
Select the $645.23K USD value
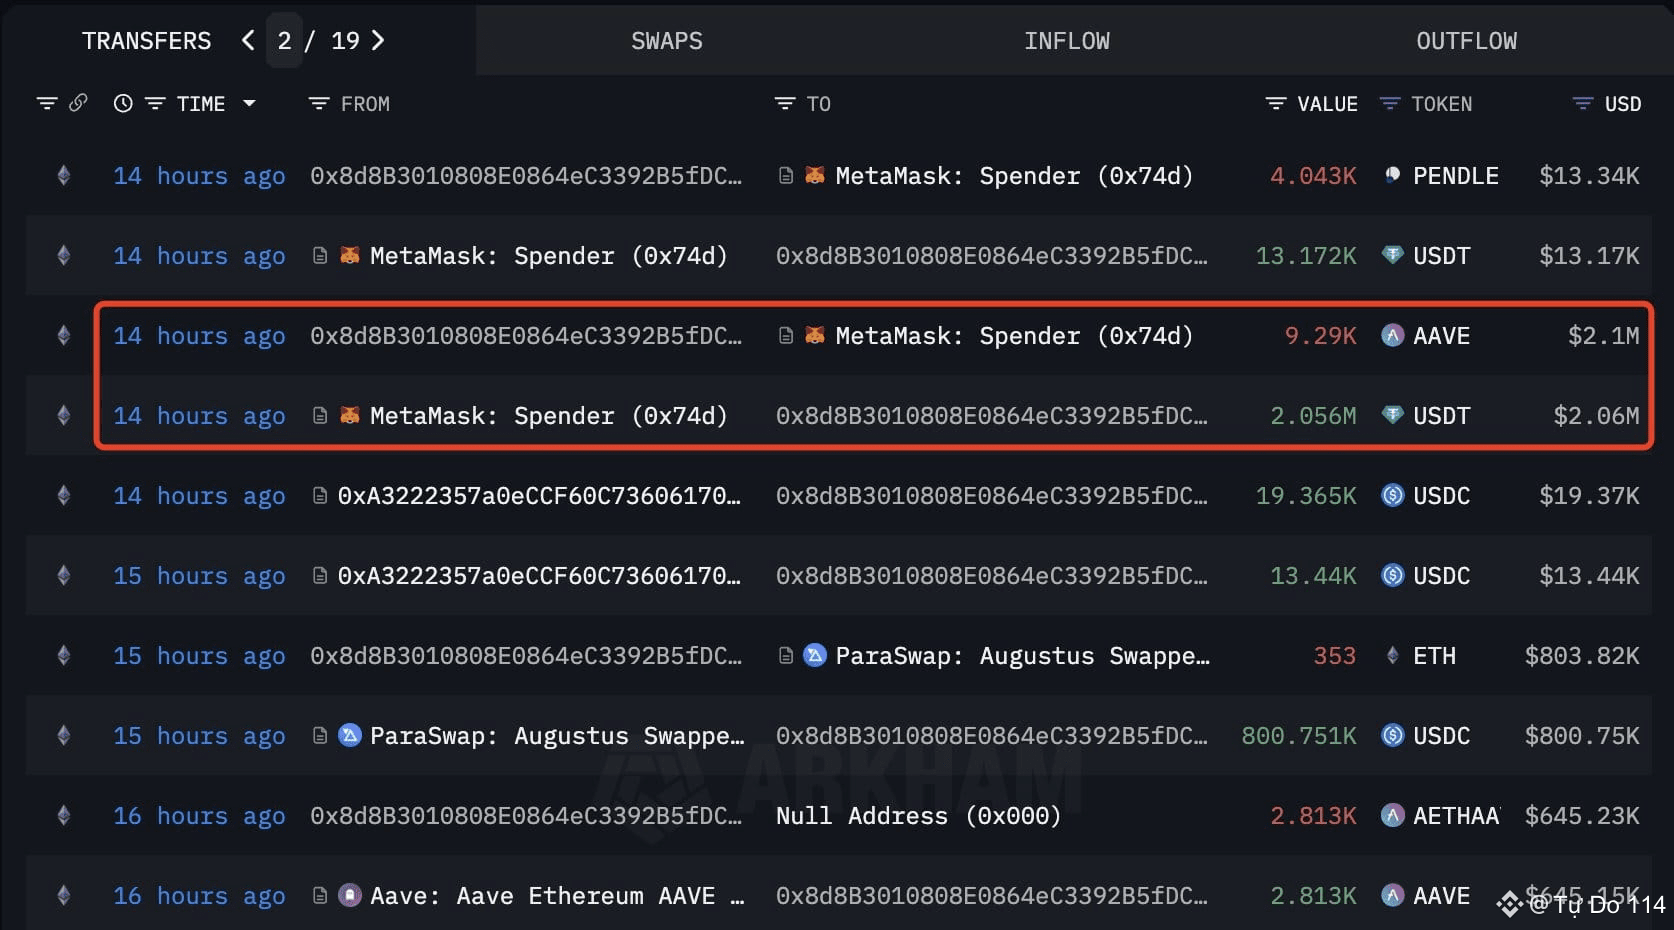click(x=1582, y=816)
